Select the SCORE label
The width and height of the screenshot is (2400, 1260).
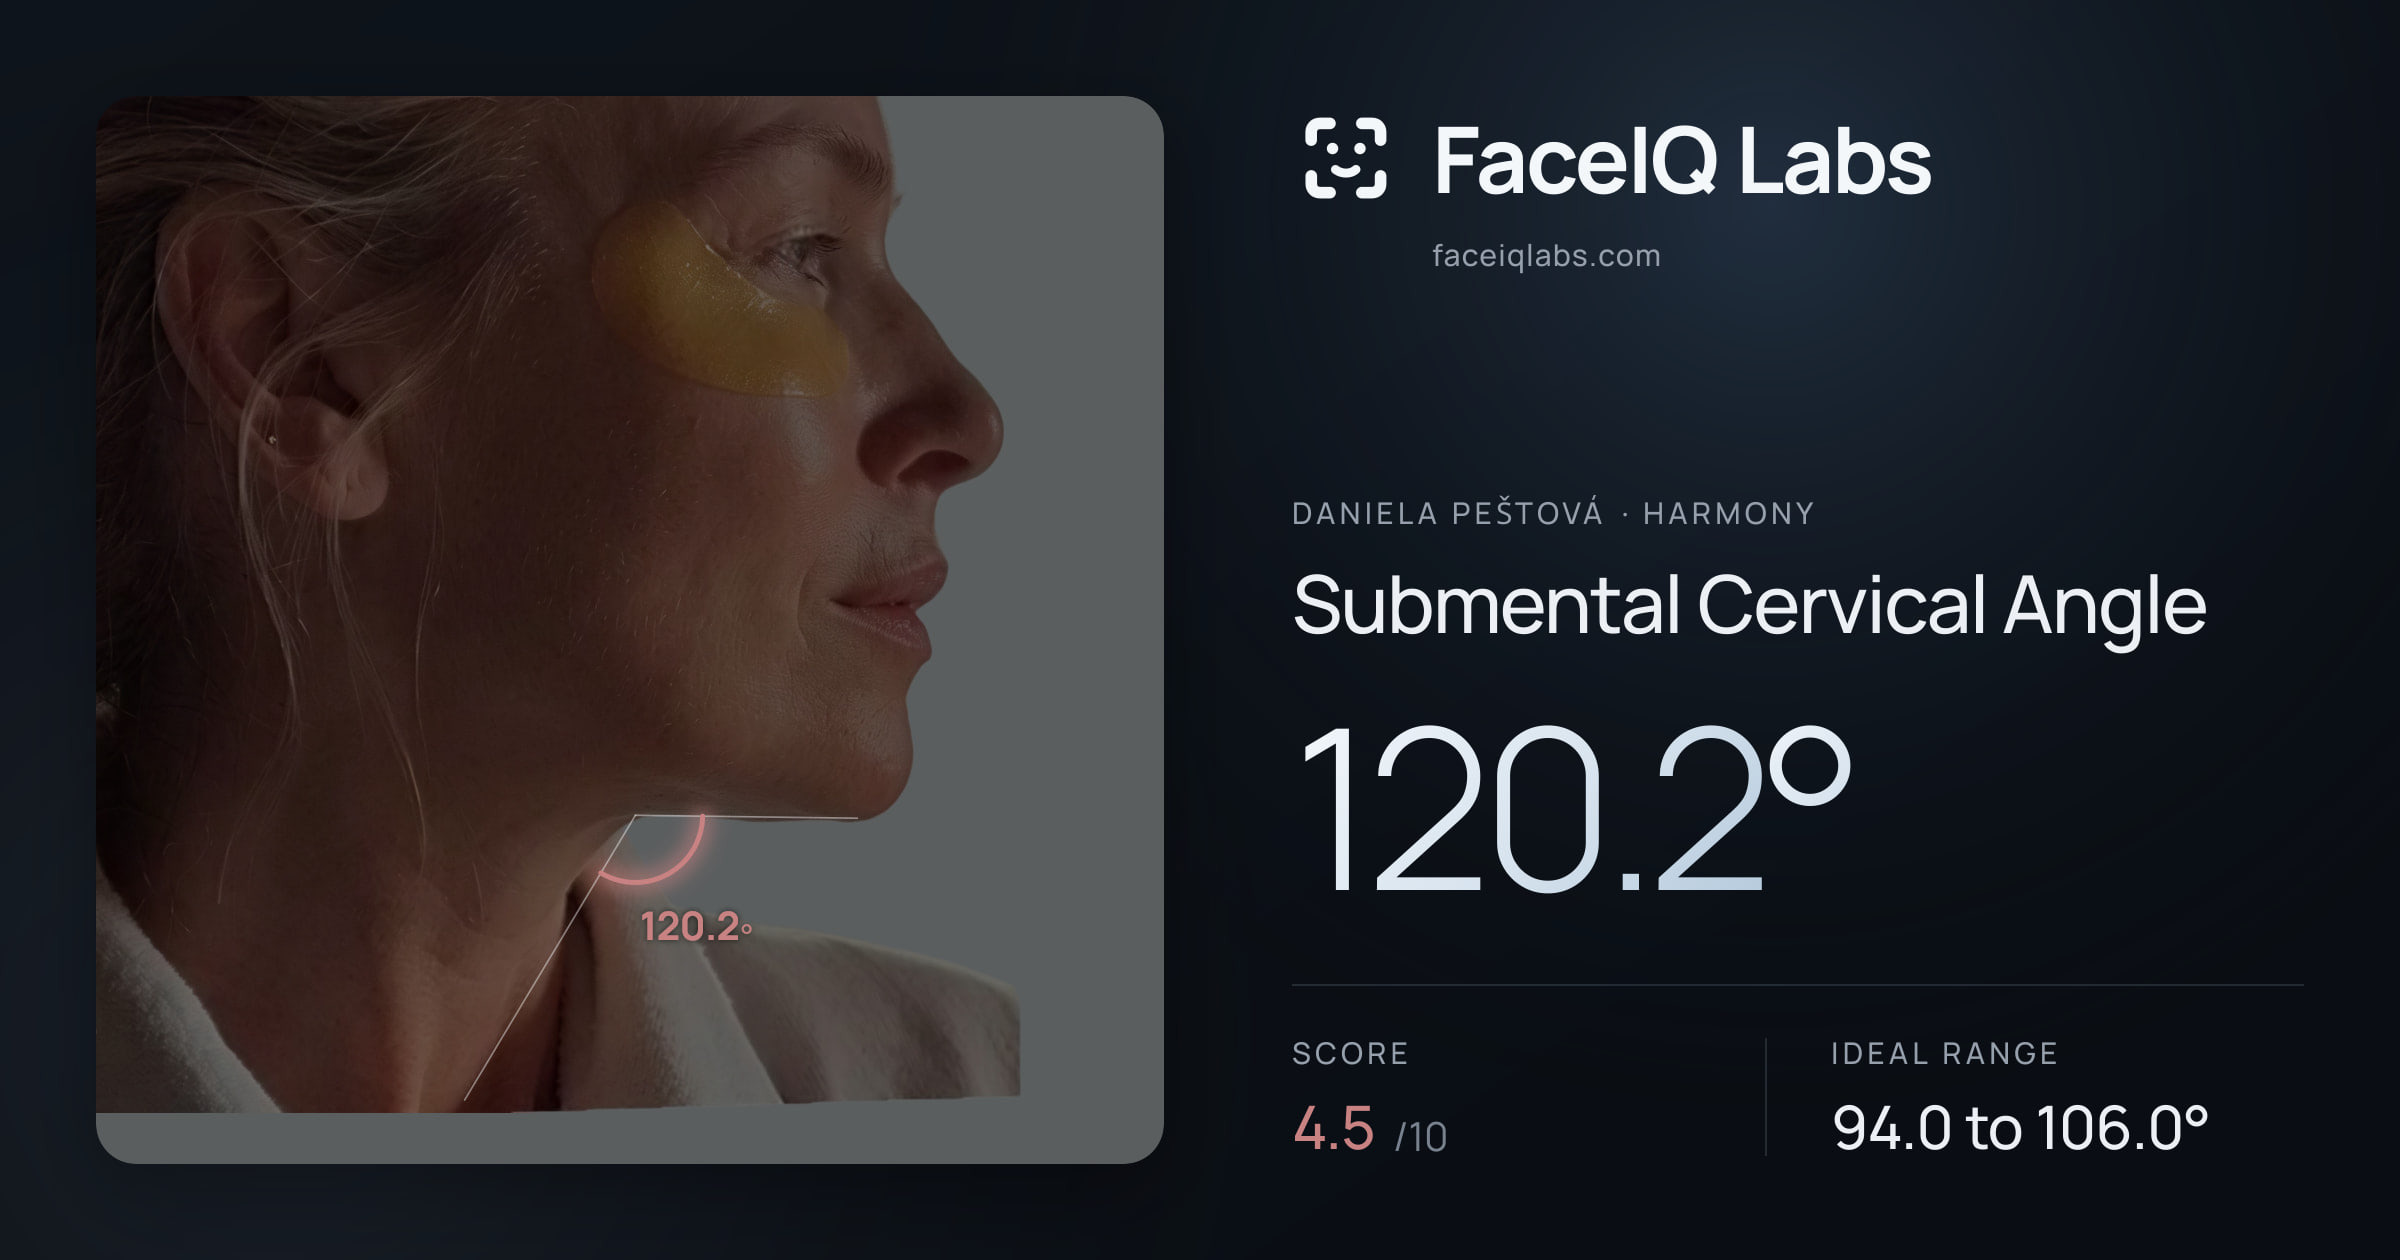1350,1053
